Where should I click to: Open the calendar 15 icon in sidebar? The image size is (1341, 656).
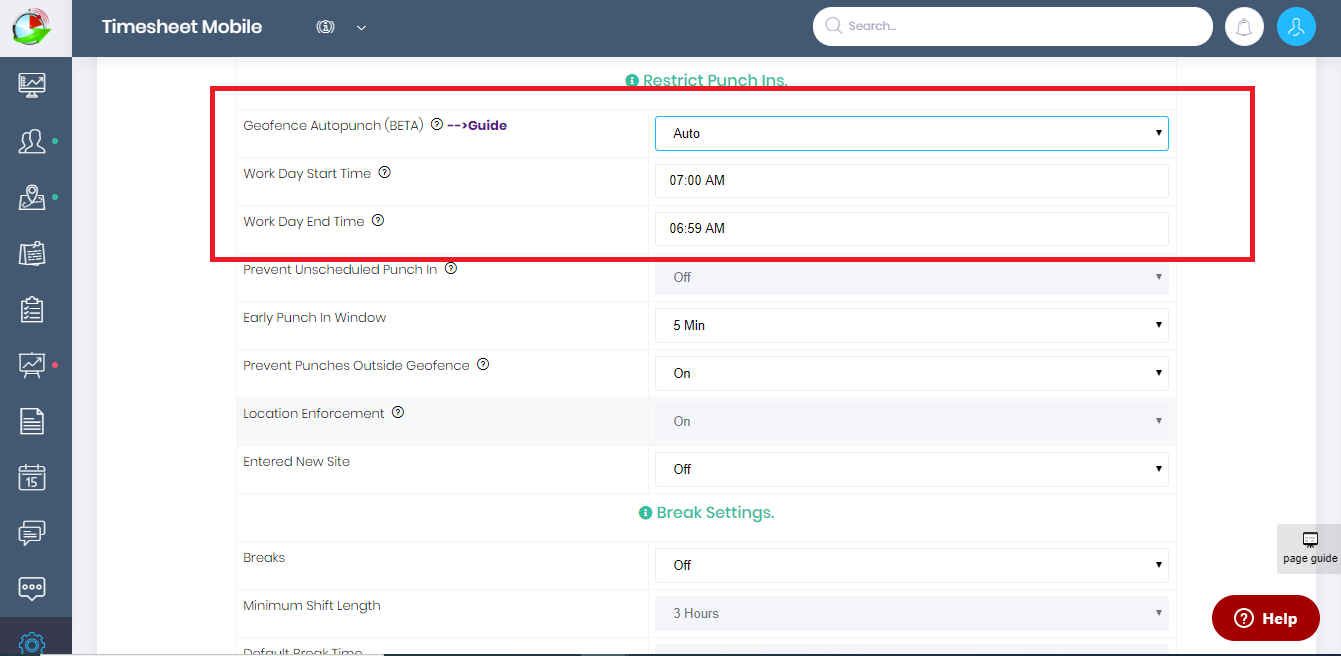tap(32, 477)
